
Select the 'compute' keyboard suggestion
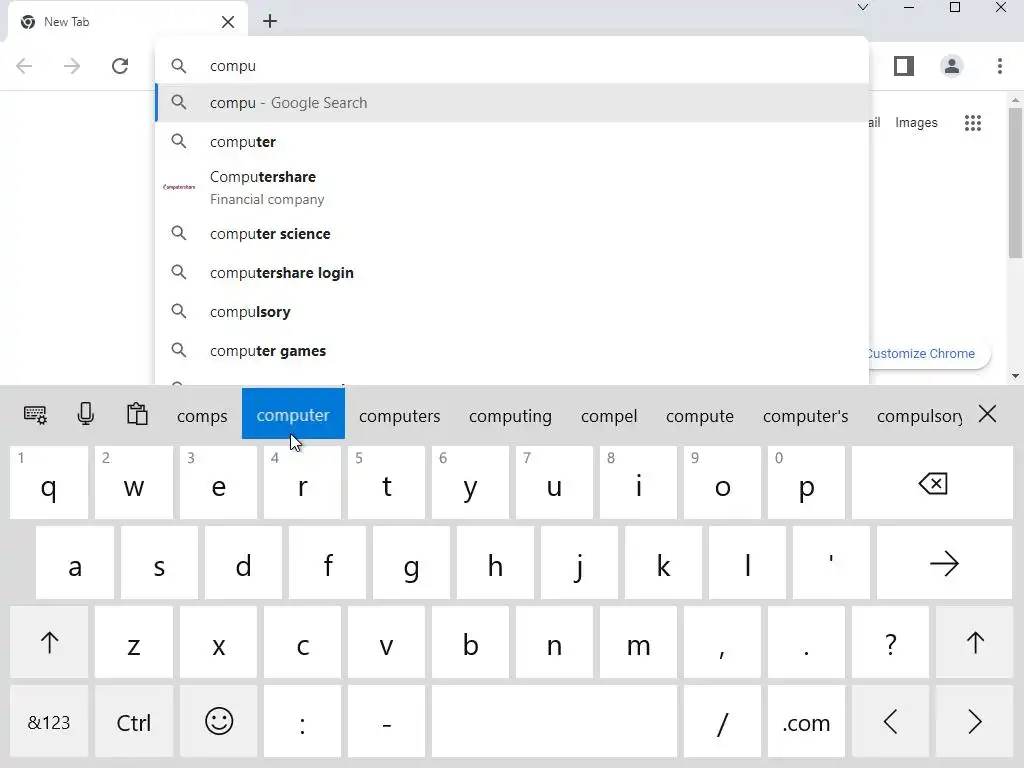tap(699, 415)
